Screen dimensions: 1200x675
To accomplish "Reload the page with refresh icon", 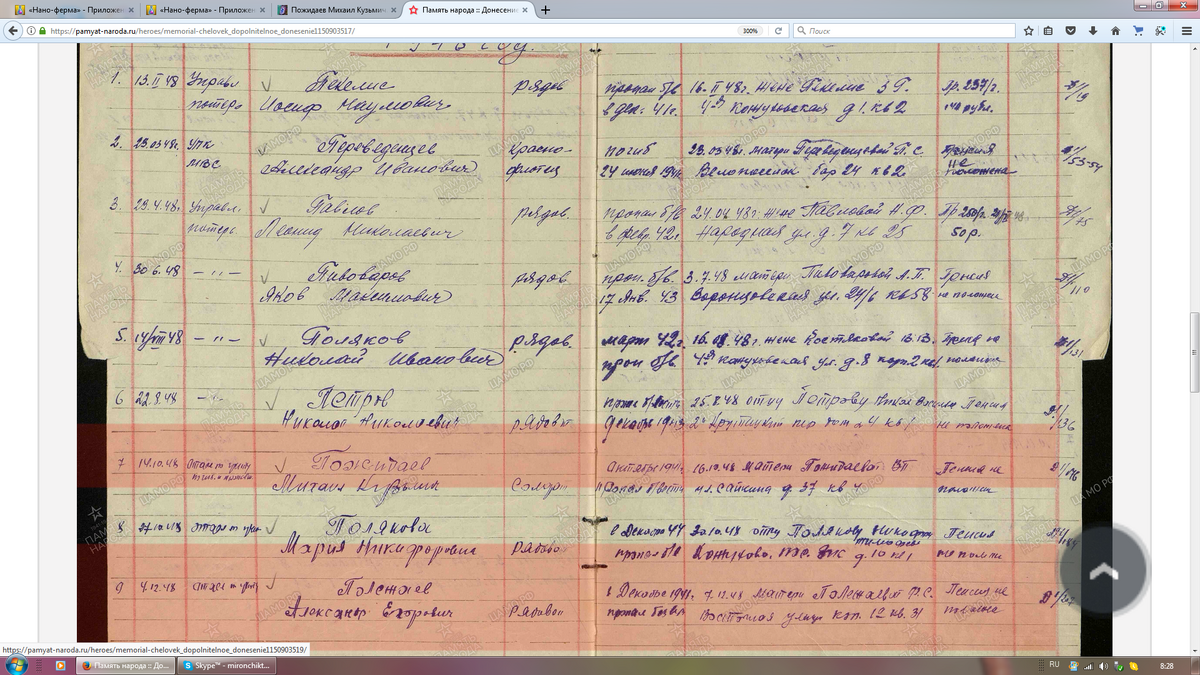I will (x=778, y=31).
